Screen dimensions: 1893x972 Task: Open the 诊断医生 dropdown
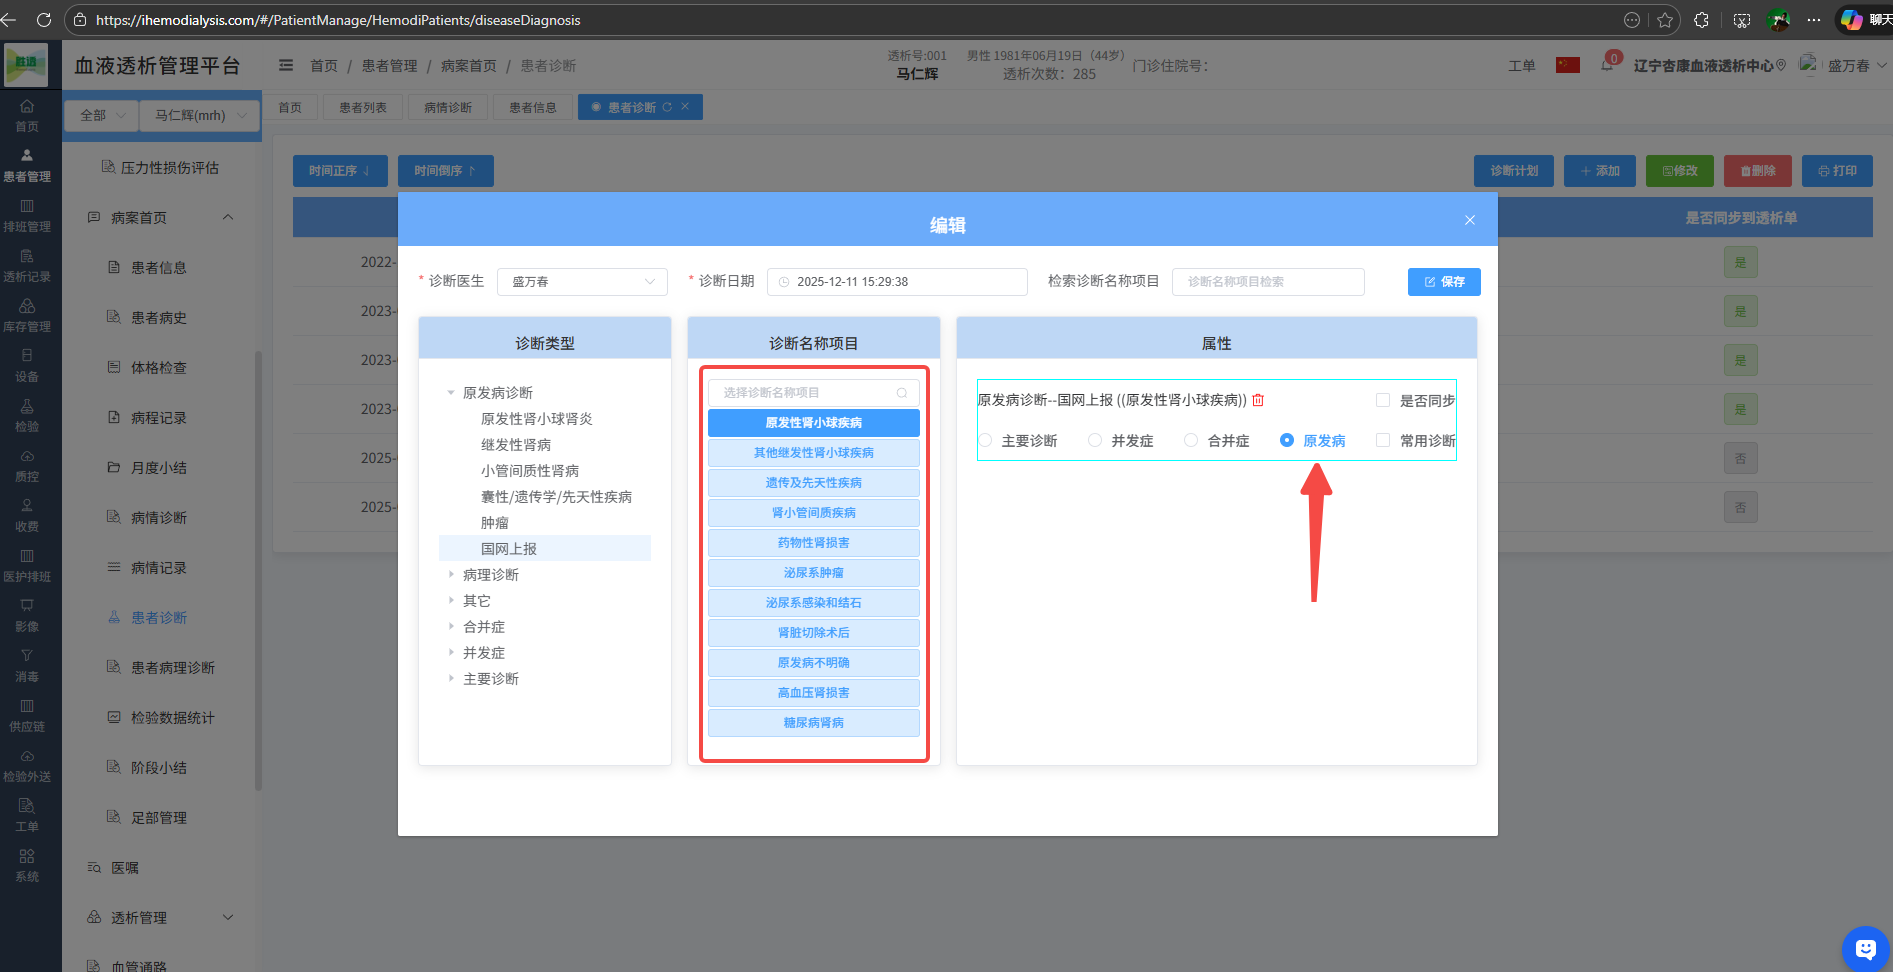point(582,282)
